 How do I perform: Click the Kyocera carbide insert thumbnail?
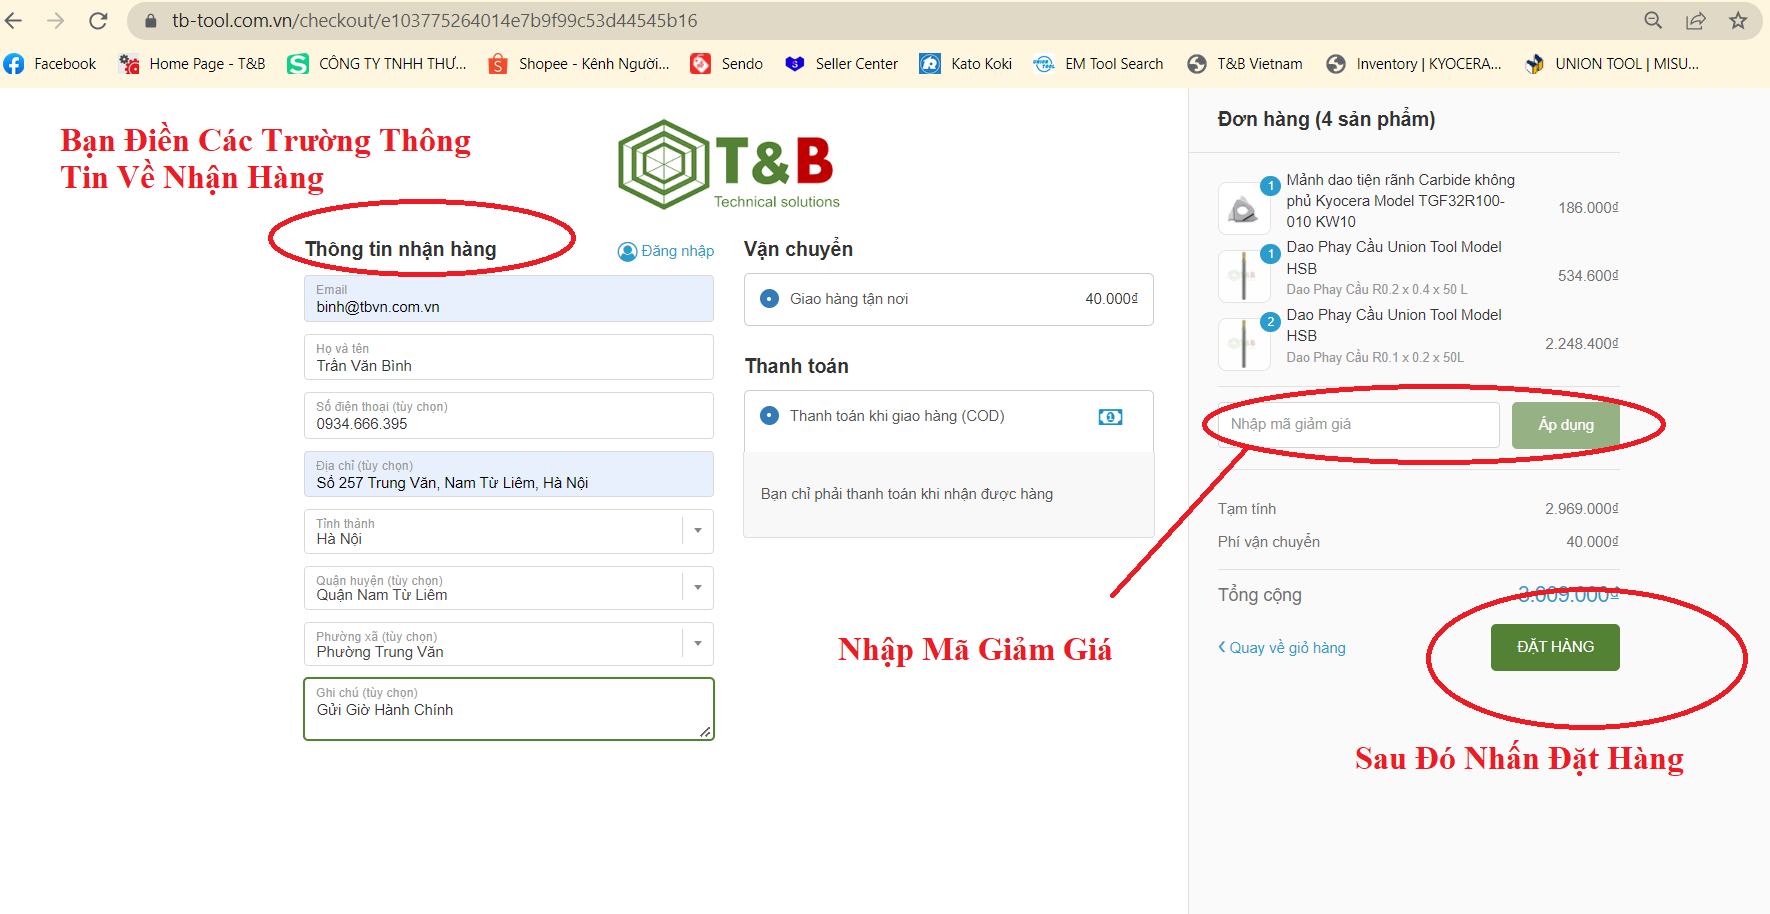(1244, 208)
